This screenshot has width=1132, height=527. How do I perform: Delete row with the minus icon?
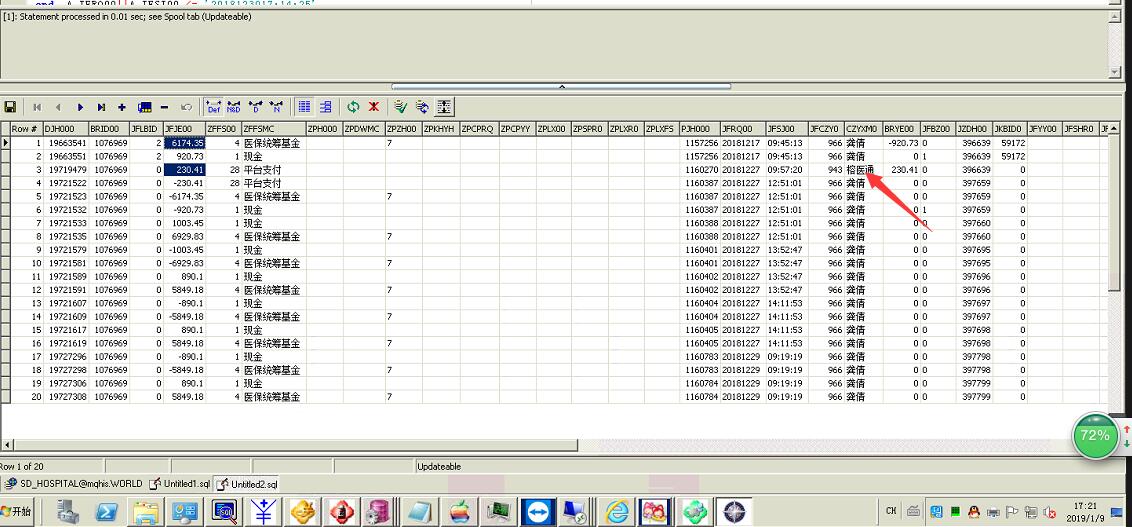click(165, 107)
